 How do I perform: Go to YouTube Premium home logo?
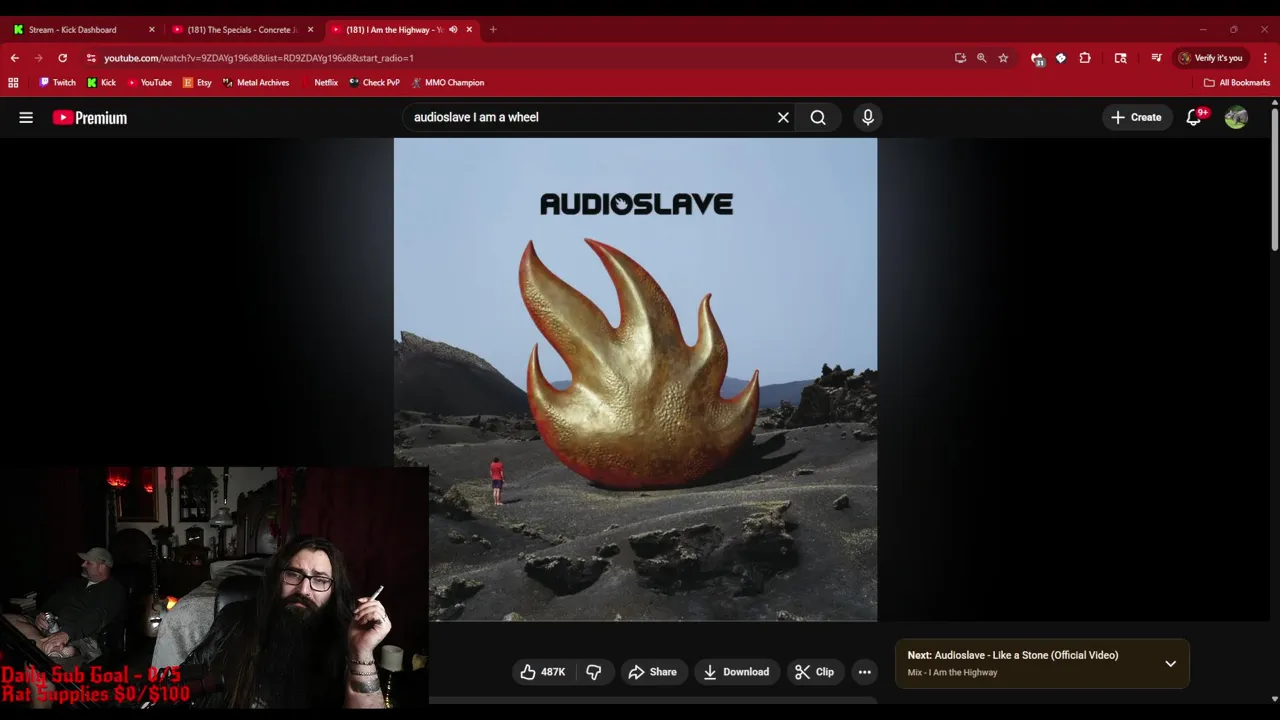click(x=90, y=118)
